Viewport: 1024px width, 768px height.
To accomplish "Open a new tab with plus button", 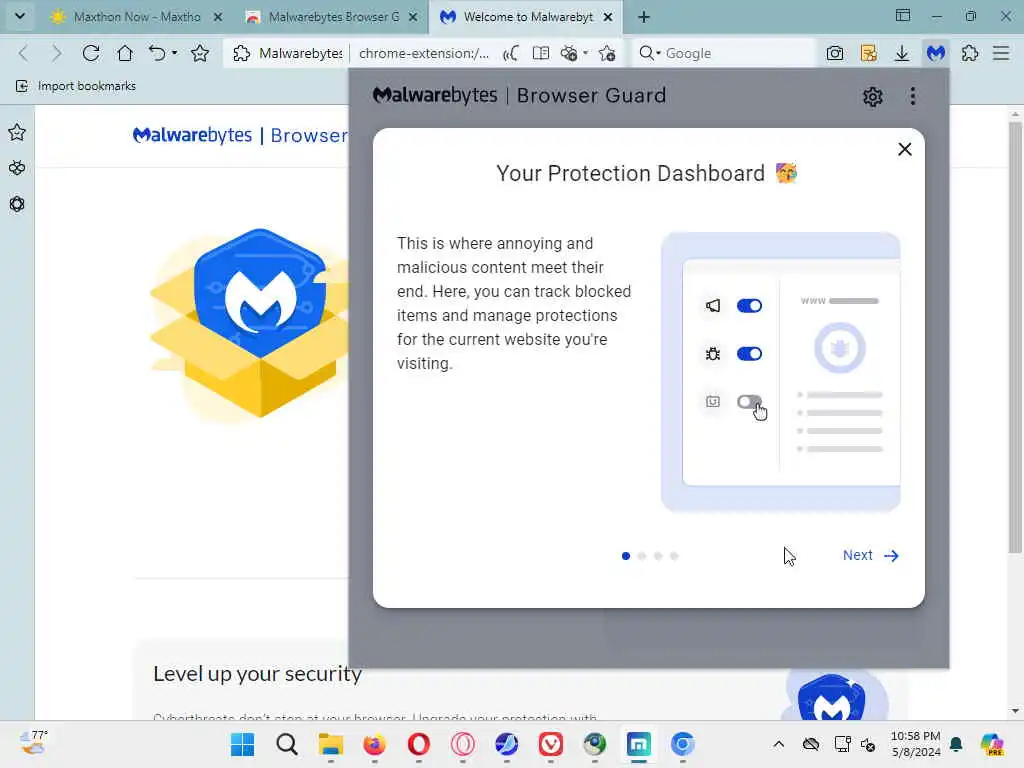I will 644,17.
